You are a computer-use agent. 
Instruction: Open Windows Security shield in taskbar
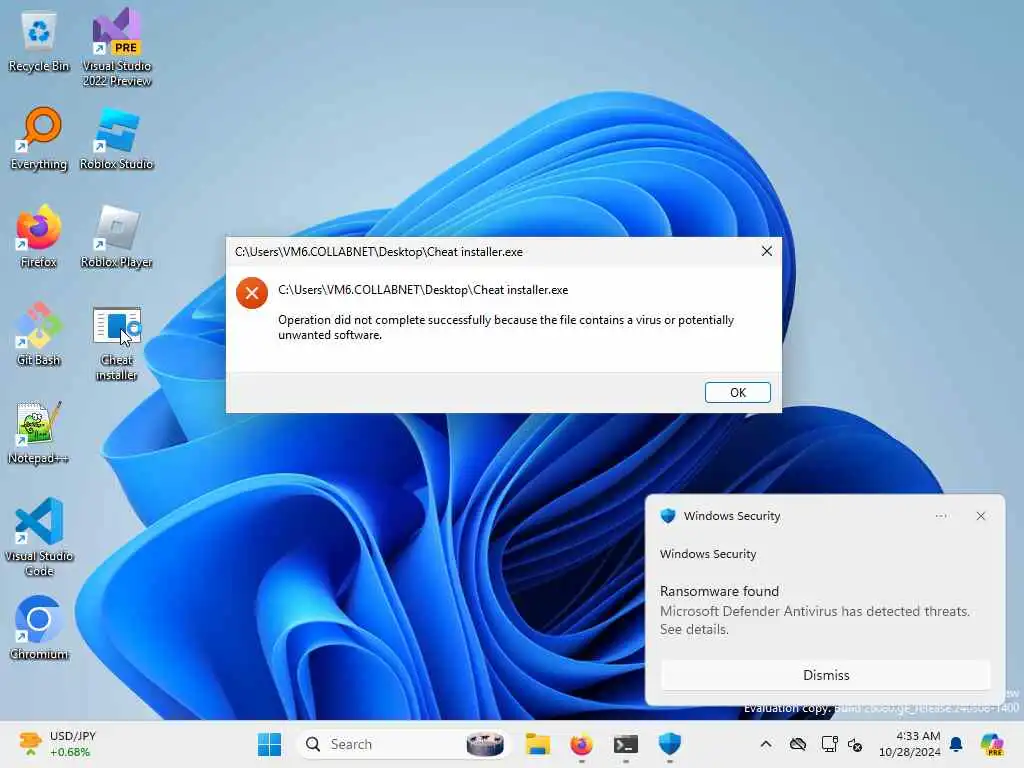coord(669,744)
